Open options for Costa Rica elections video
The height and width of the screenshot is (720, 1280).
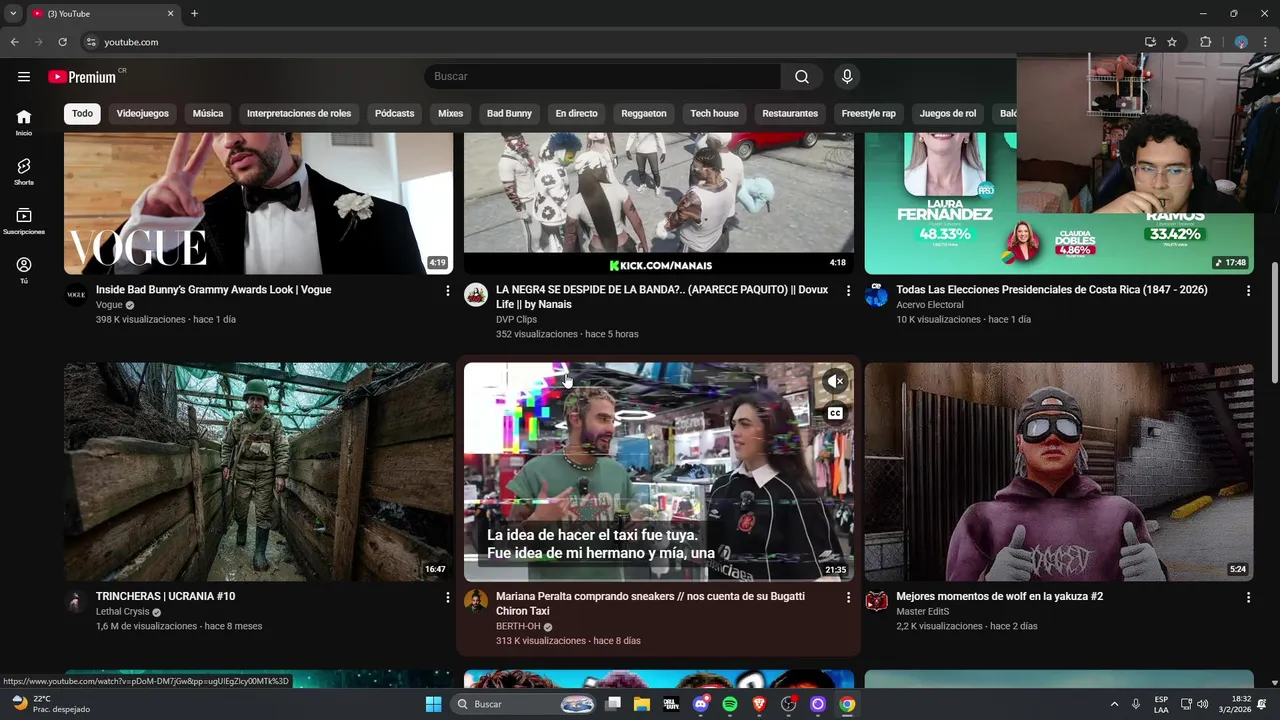pos(1248,290)
